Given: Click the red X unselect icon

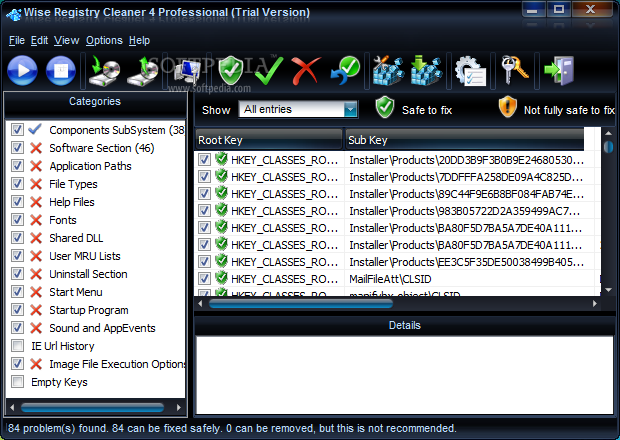Looking at the screenshot, I should click(306, 71).
